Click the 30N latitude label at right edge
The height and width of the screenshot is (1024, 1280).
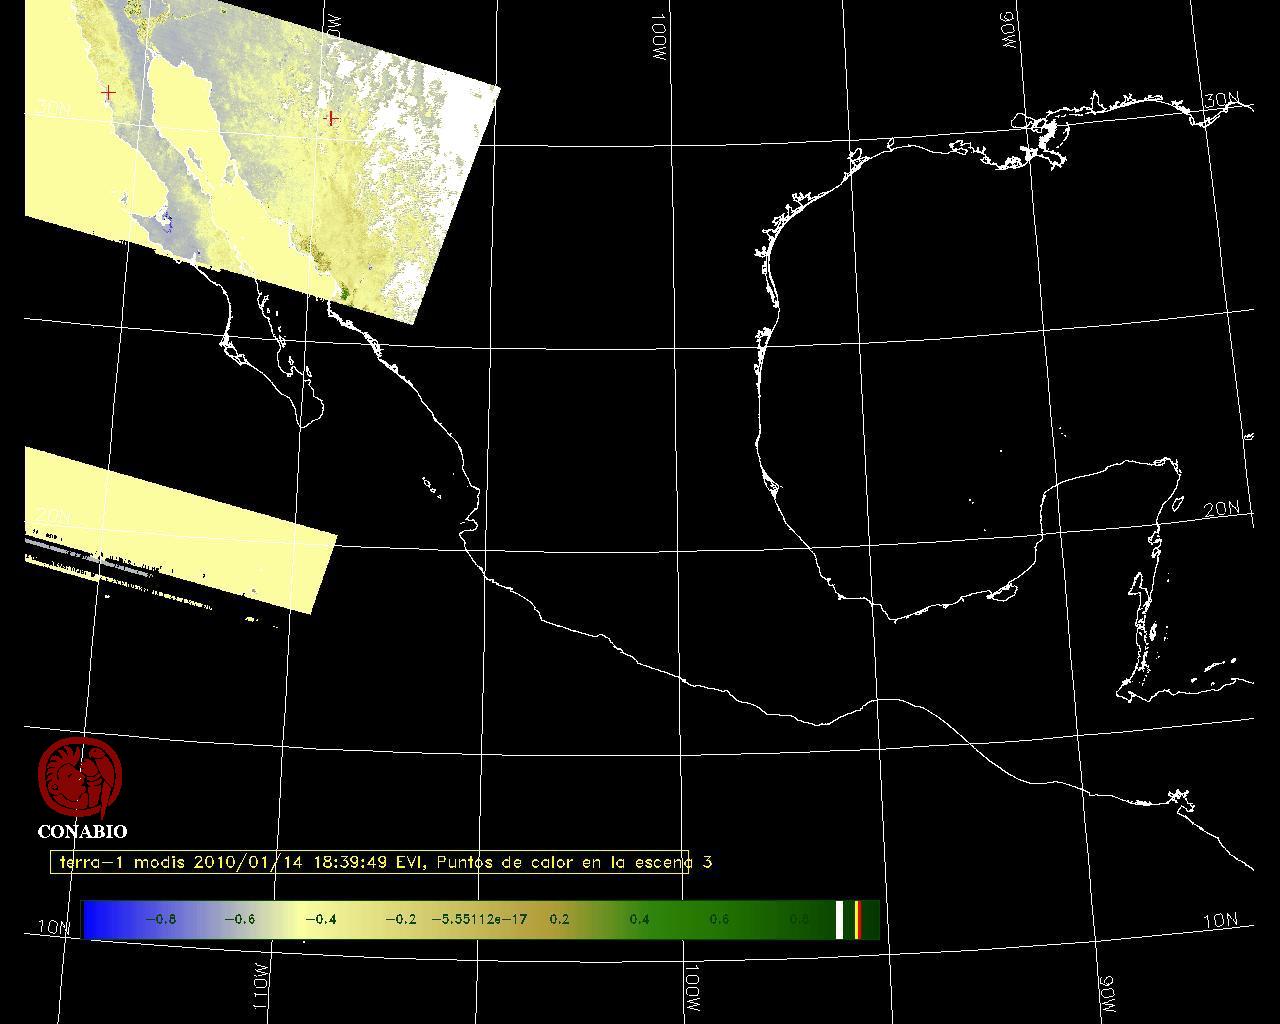pos(1221,101)
